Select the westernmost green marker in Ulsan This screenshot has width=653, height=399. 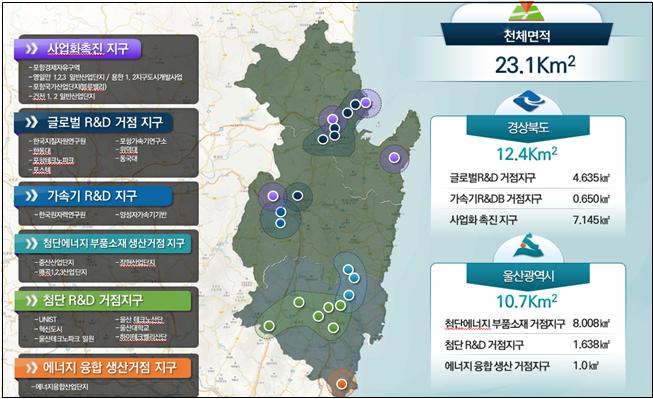(x=269, y=325)
